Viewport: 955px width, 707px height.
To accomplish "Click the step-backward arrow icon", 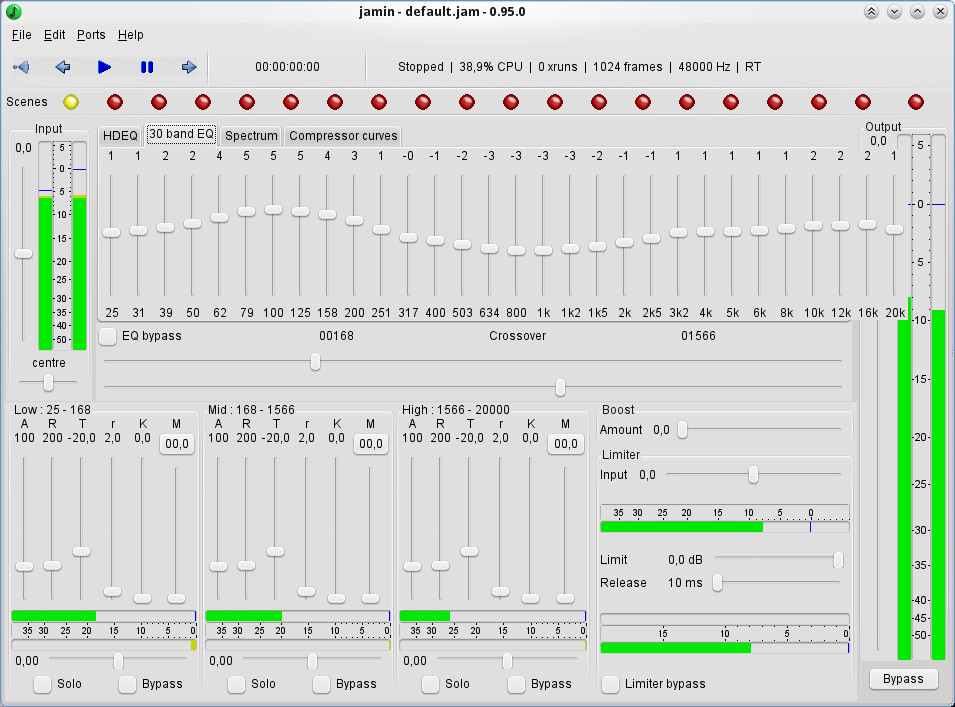I will click(x=63, y=67).
